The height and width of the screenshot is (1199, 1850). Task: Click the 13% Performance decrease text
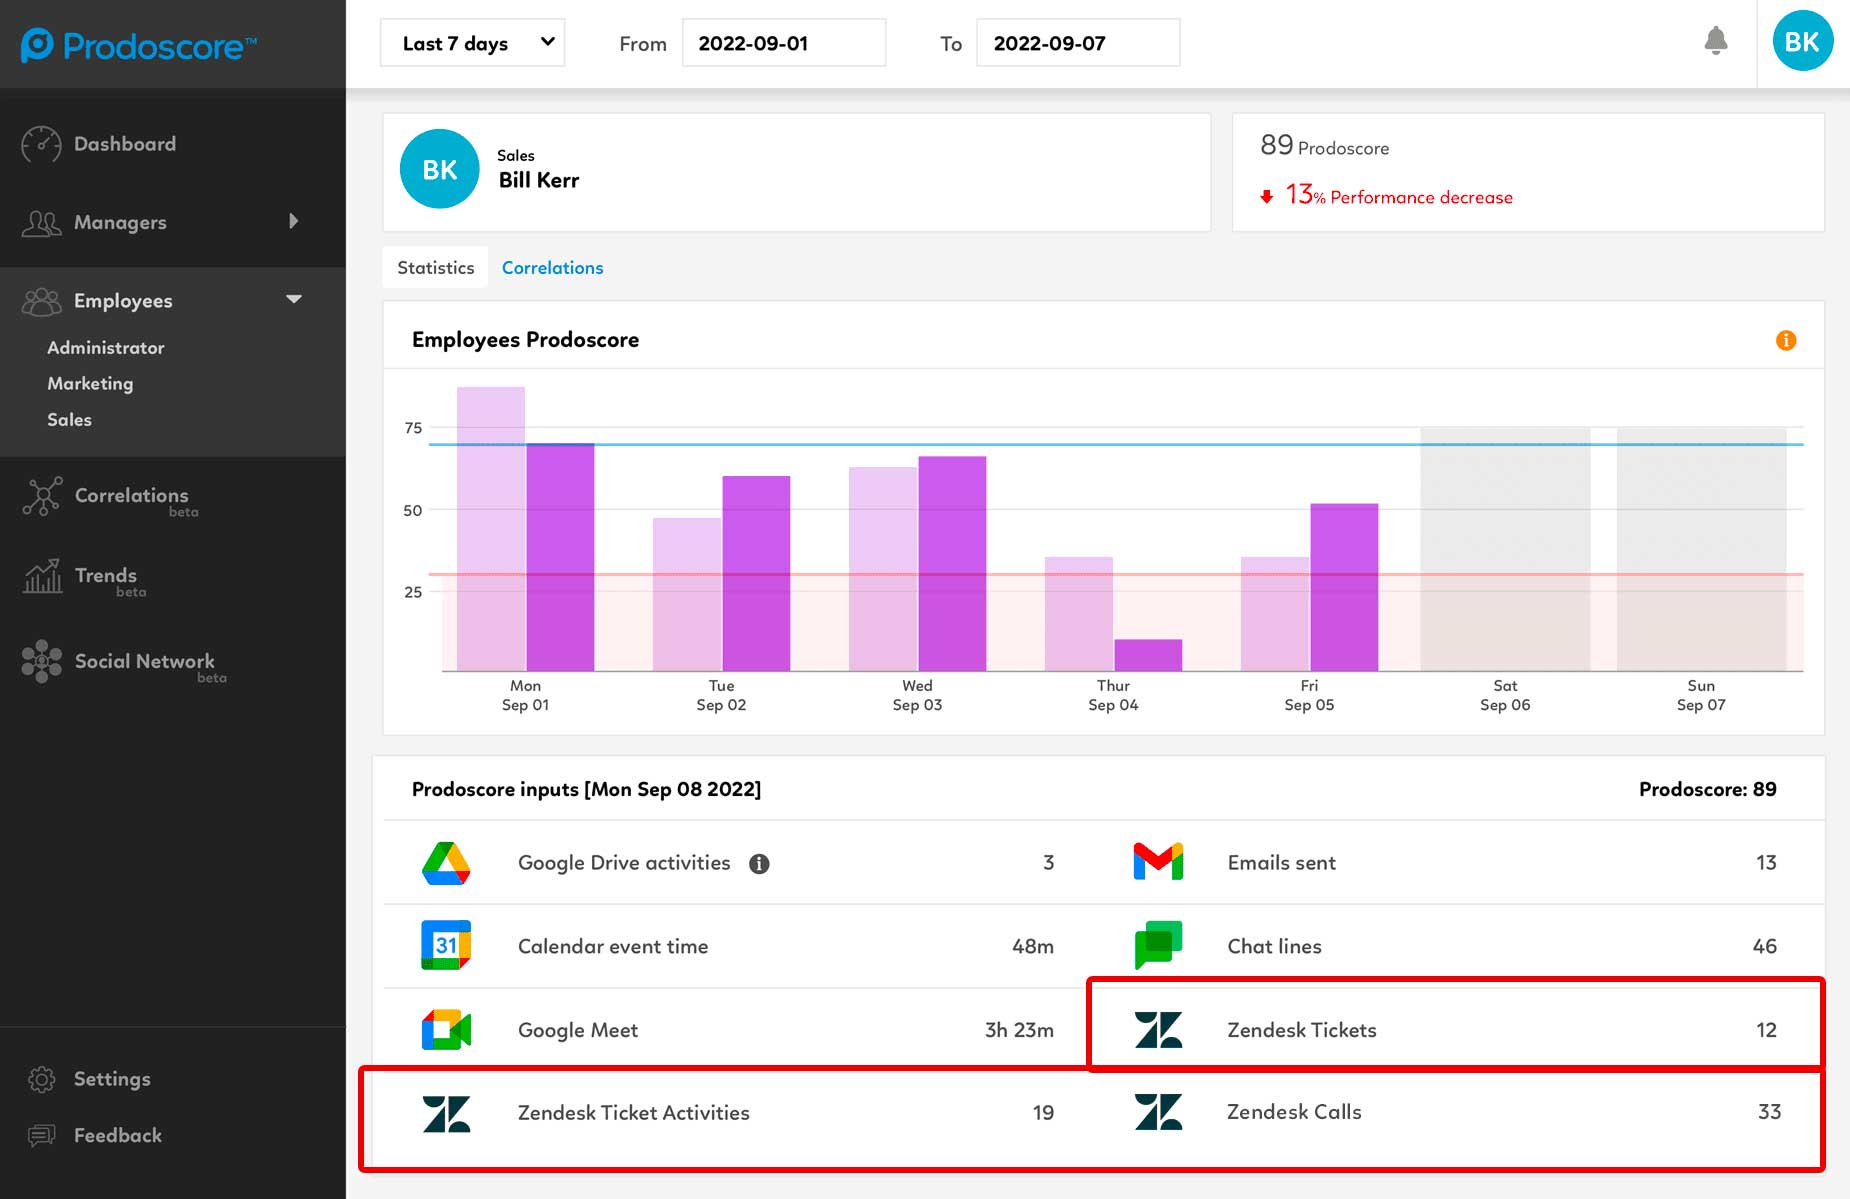[1399, 195]
